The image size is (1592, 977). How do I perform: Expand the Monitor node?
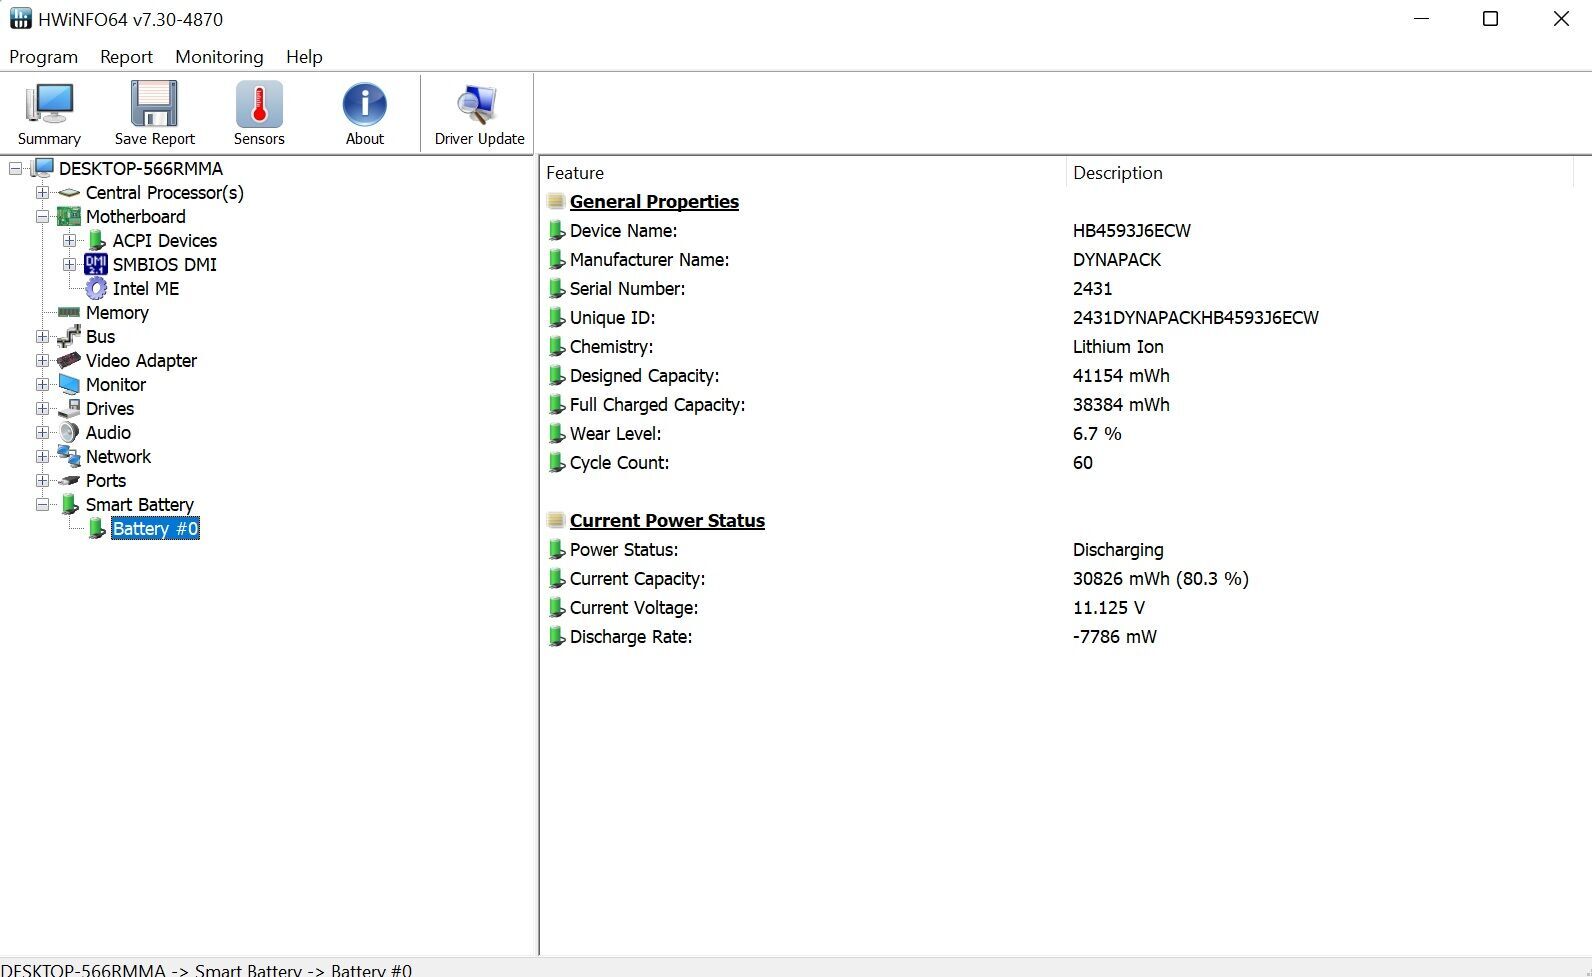tap(42, 384)
